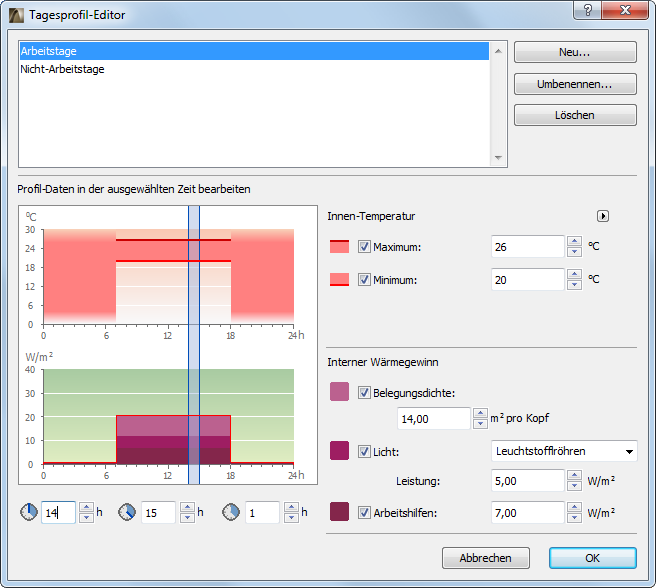The width and height of the screenshot is (656, 588).
Task: Click the blue time marker in temperature chart
Action: (x=194, y=276)
